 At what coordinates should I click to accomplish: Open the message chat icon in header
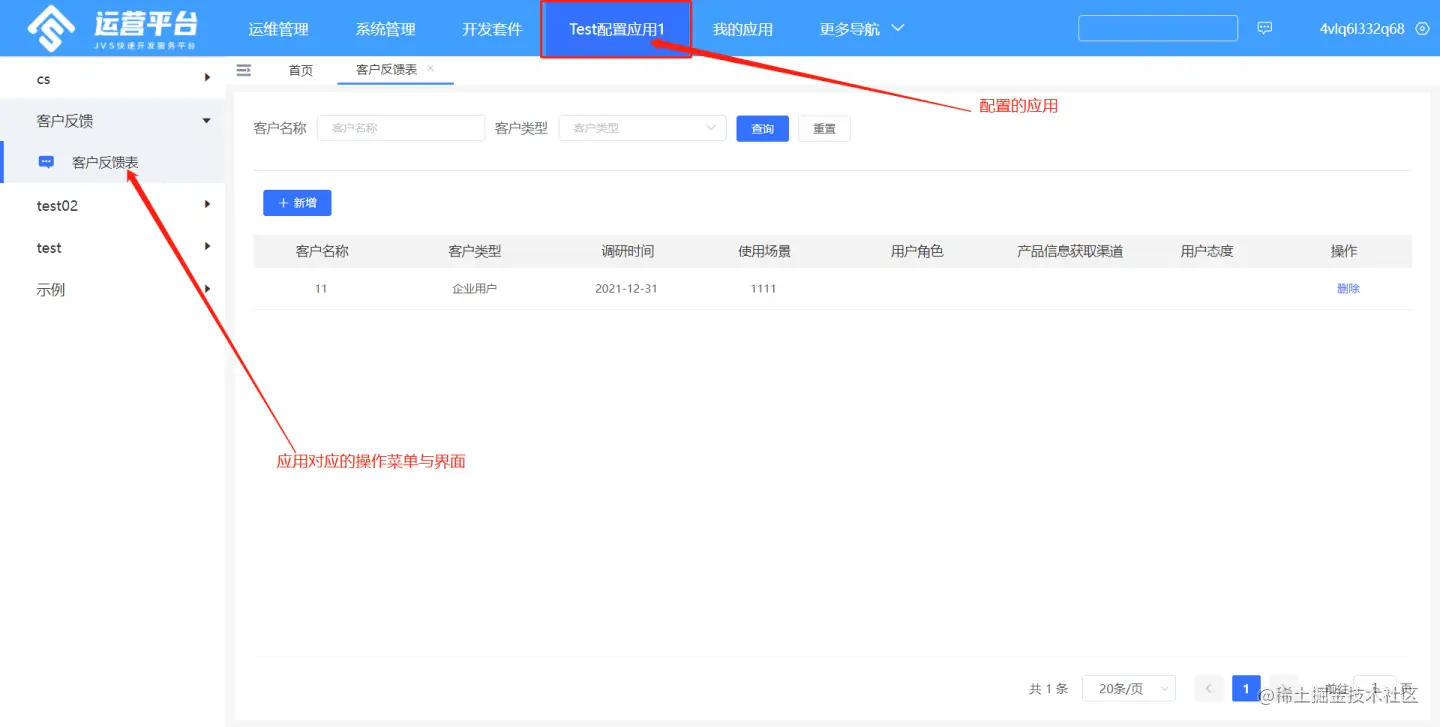click(1265, 28)
